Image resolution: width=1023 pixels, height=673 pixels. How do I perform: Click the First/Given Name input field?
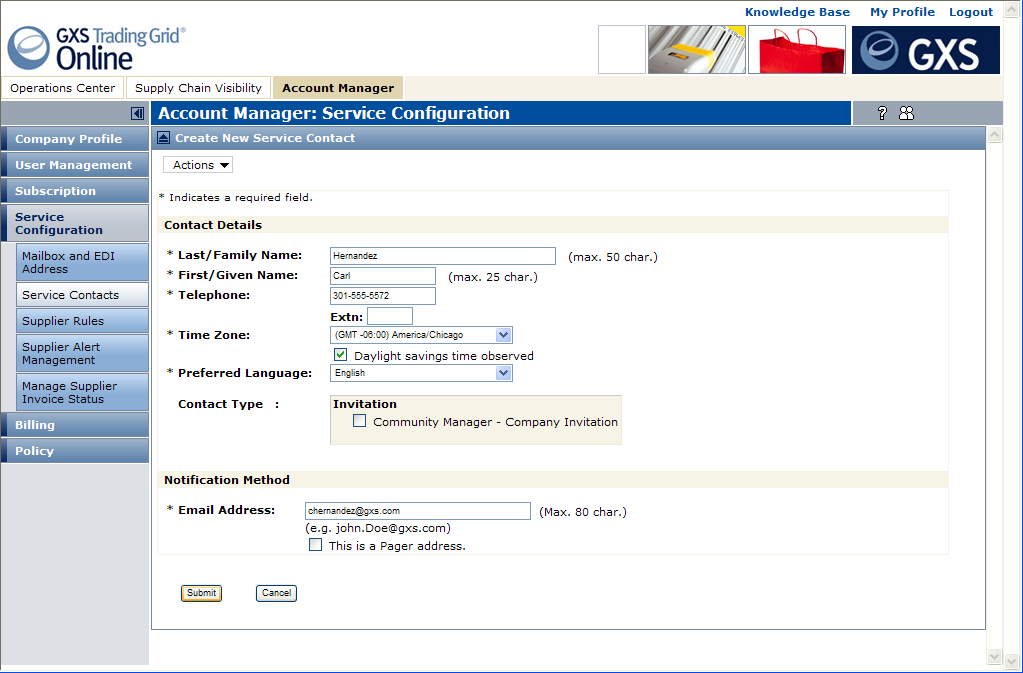tap(383, 276)
